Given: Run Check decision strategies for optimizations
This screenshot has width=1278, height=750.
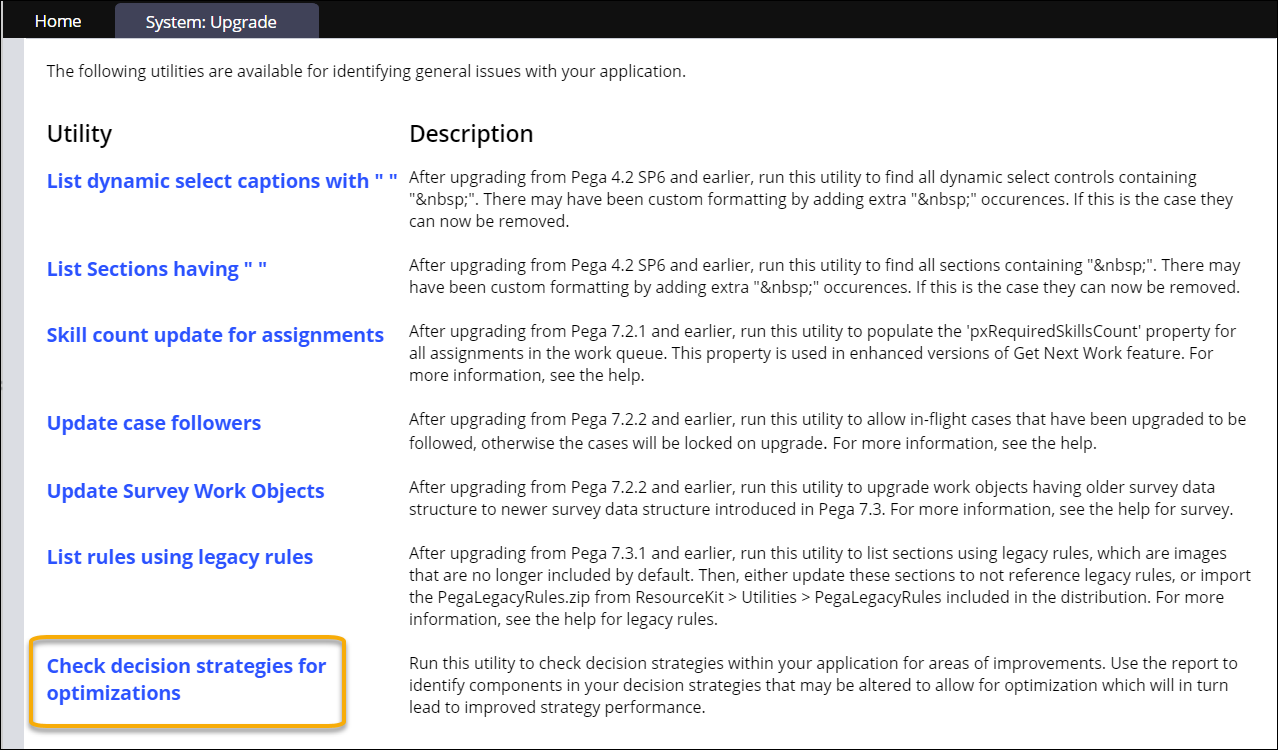Looking at the screenshot, I should 186,679.
